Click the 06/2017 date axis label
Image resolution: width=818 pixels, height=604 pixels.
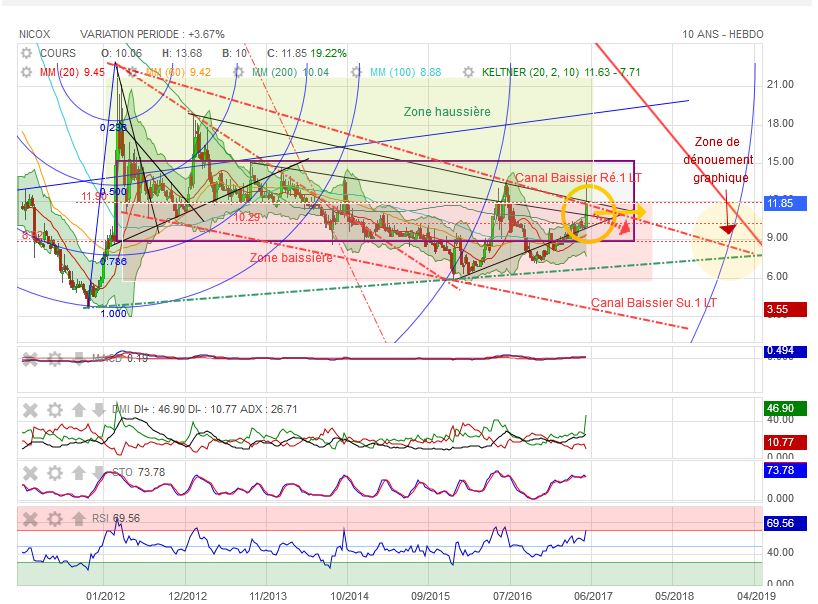pos(593,596)
